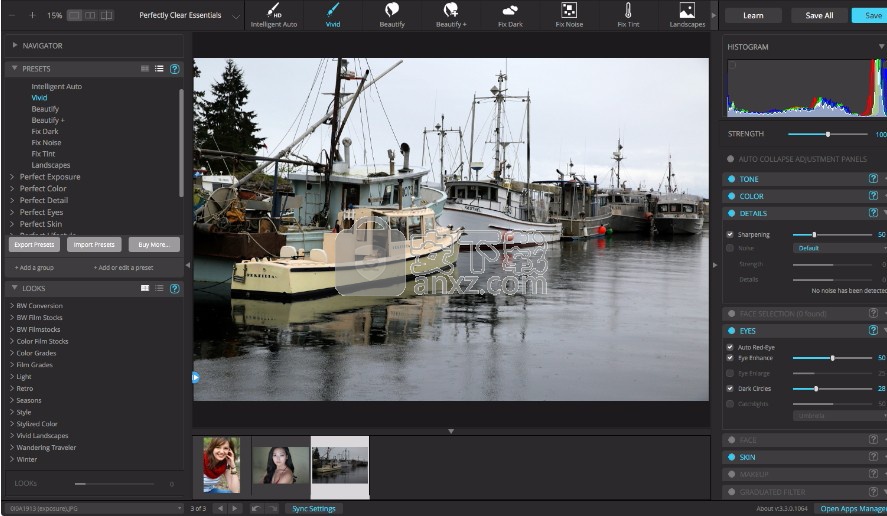The width and height of the screenshot is (887, 516).
Task: Open help for the Looks panel
Action: [175, 289]
